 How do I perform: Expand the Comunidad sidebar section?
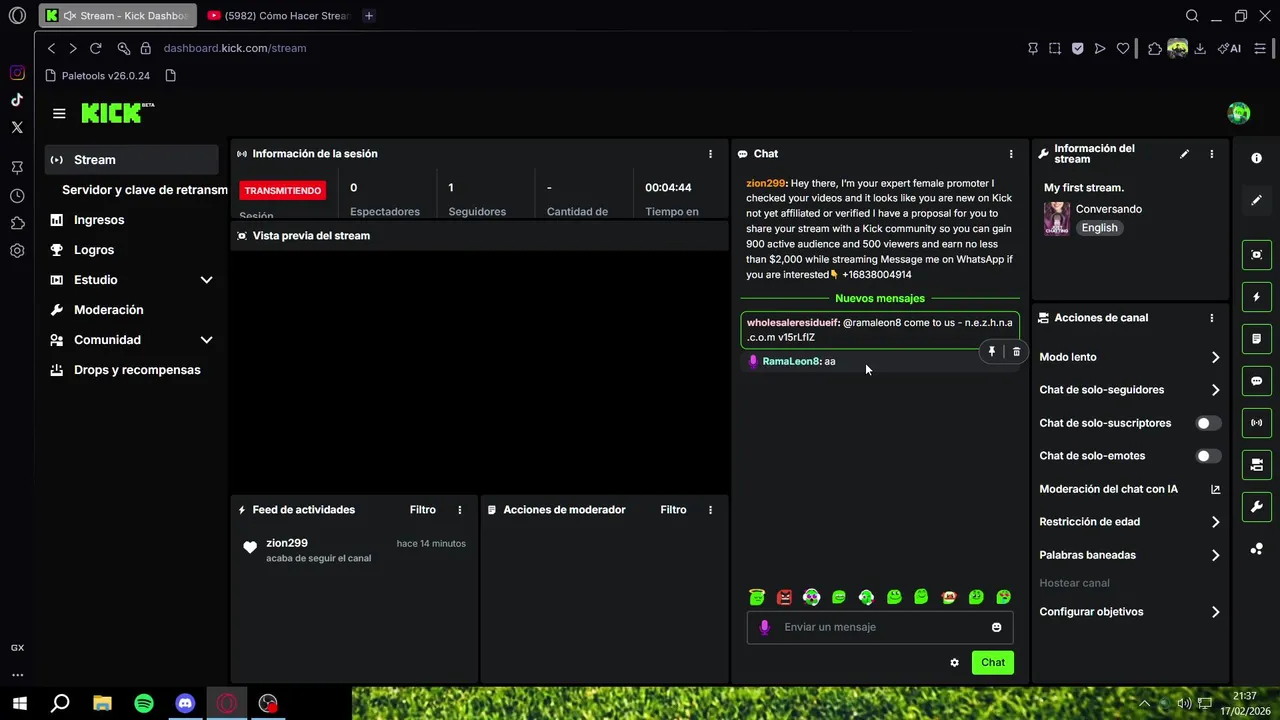131,340
